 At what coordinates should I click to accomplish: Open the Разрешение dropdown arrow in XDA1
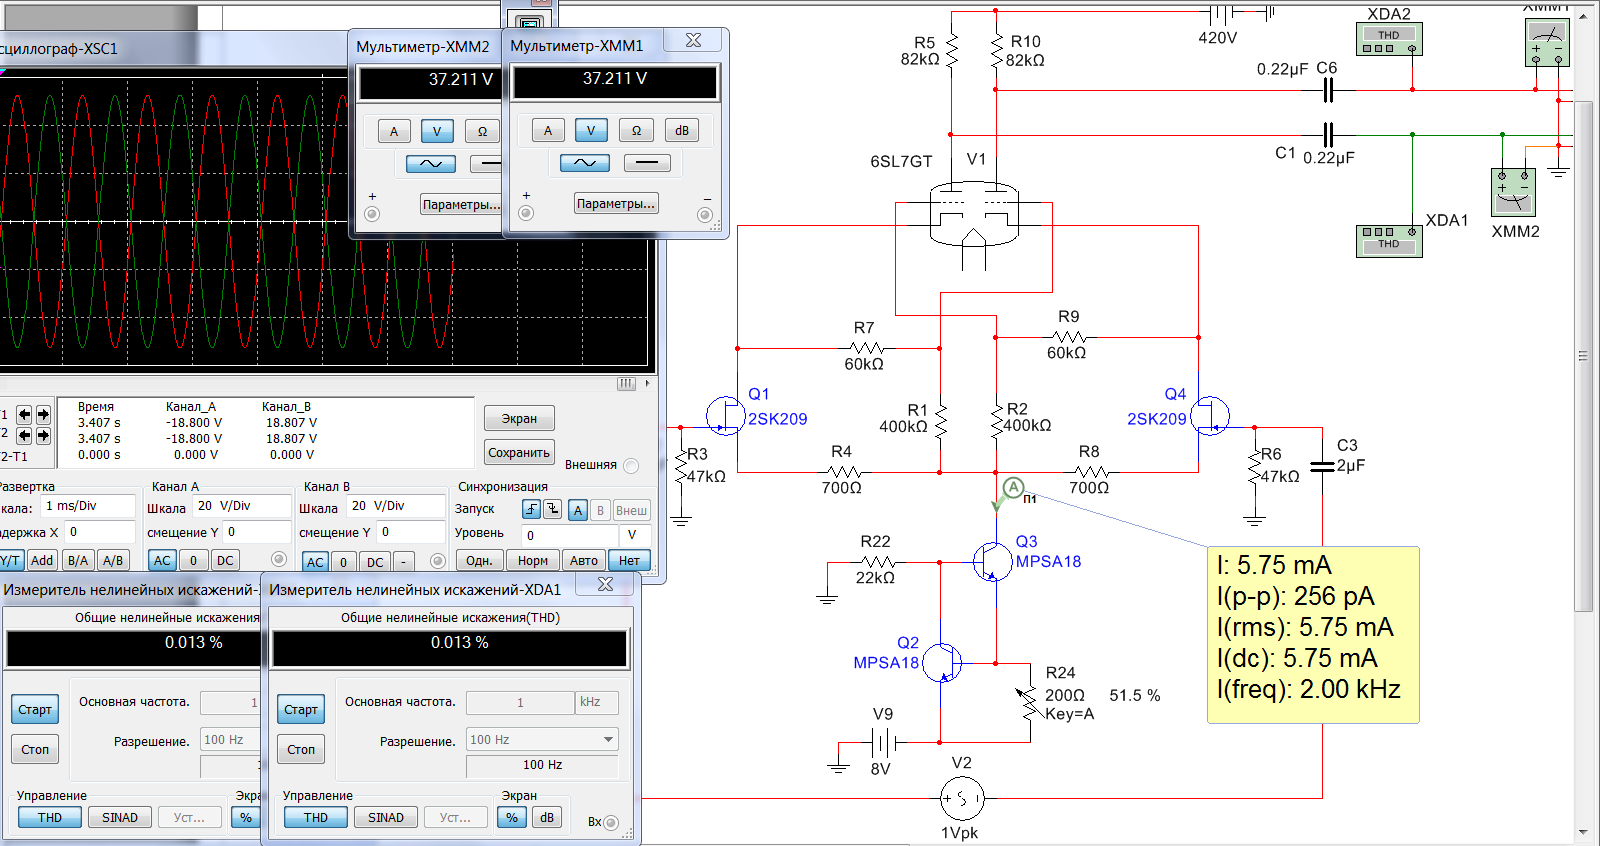coord(608,740)
